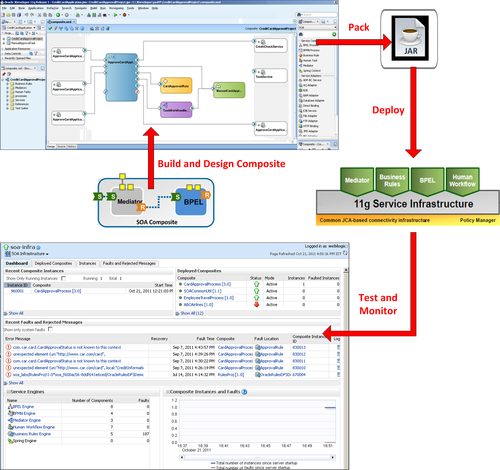Viewport: 500px width, 470px height.
Task: Open the log icon for fault instance 830013
Action: [338, 347]
